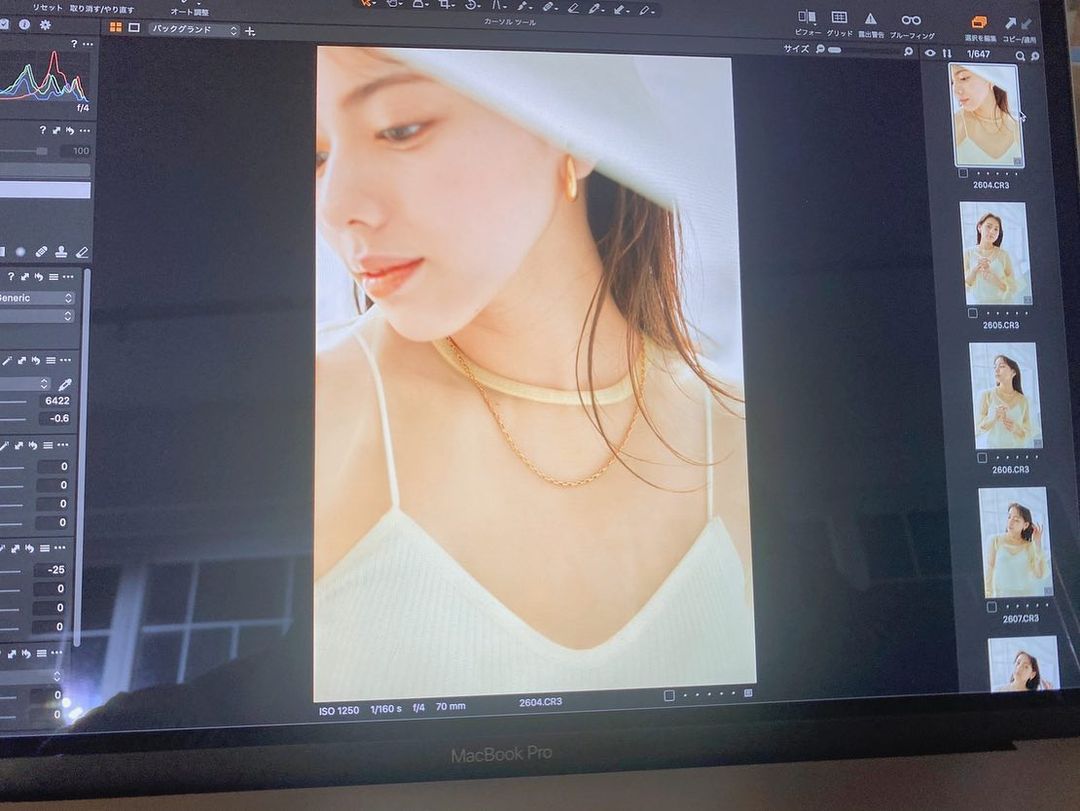
Task: Select the pan hand cursor tool
Action: 393,3
